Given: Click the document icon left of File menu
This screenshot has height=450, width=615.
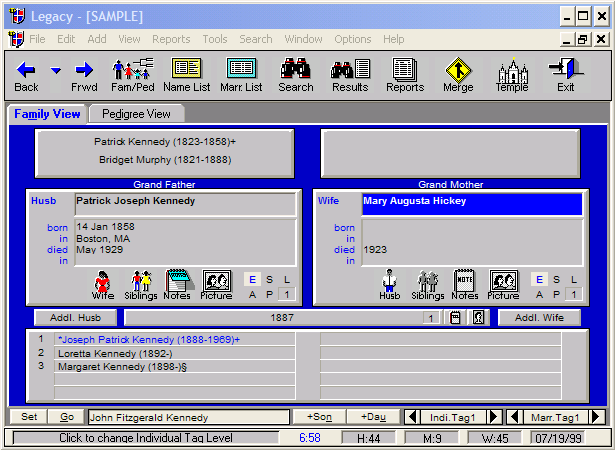Looking at the screenshot, I should click(16, 39).
